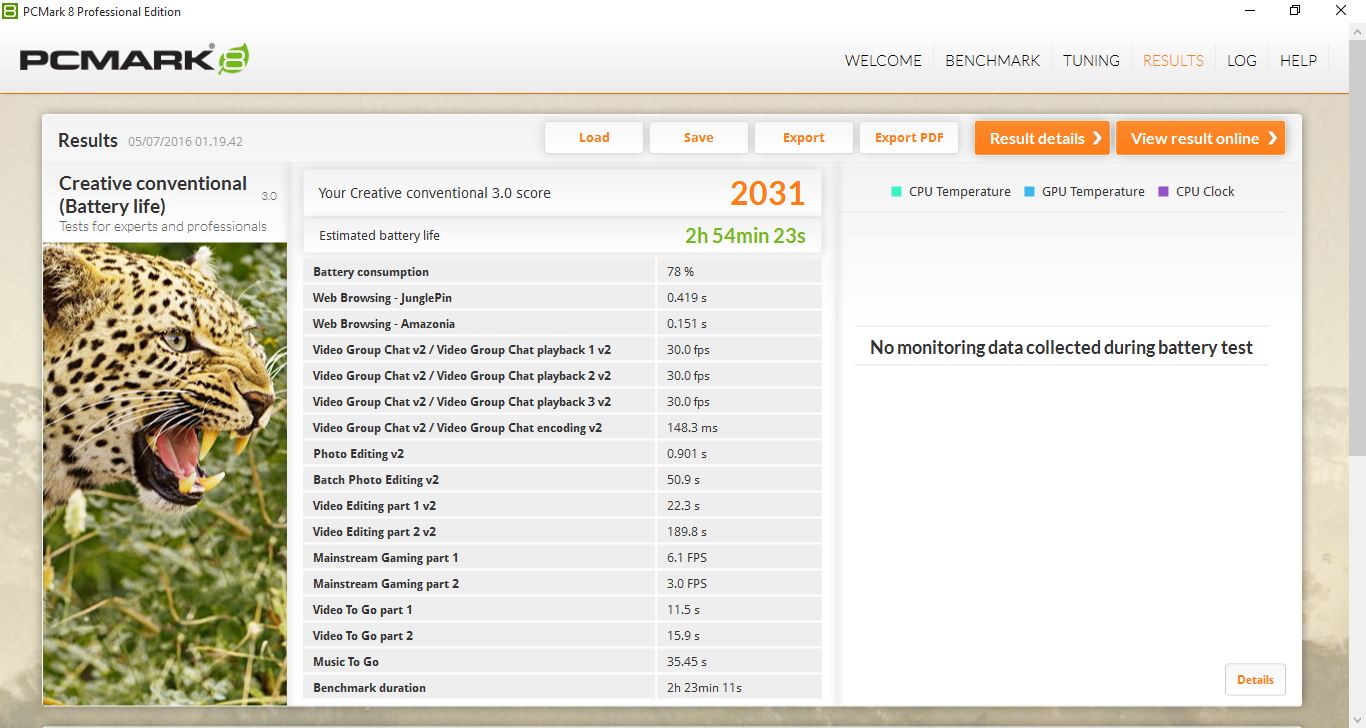The height and width of the screenshot is (728, 1366).
Task: Toggle the CPU Temperature legend swatch
Action: [896, 192]
